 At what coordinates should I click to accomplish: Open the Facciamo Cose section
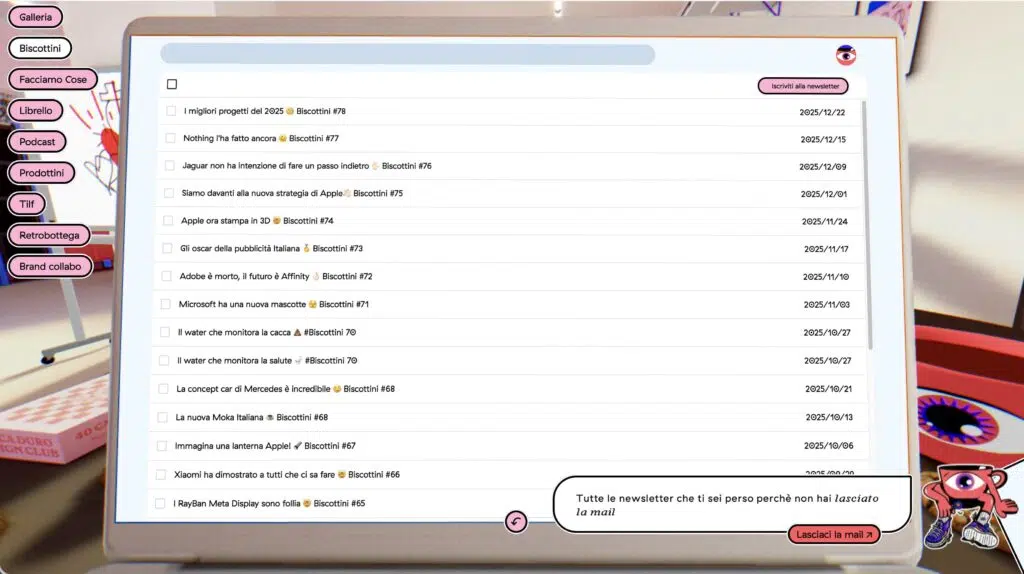53,80
